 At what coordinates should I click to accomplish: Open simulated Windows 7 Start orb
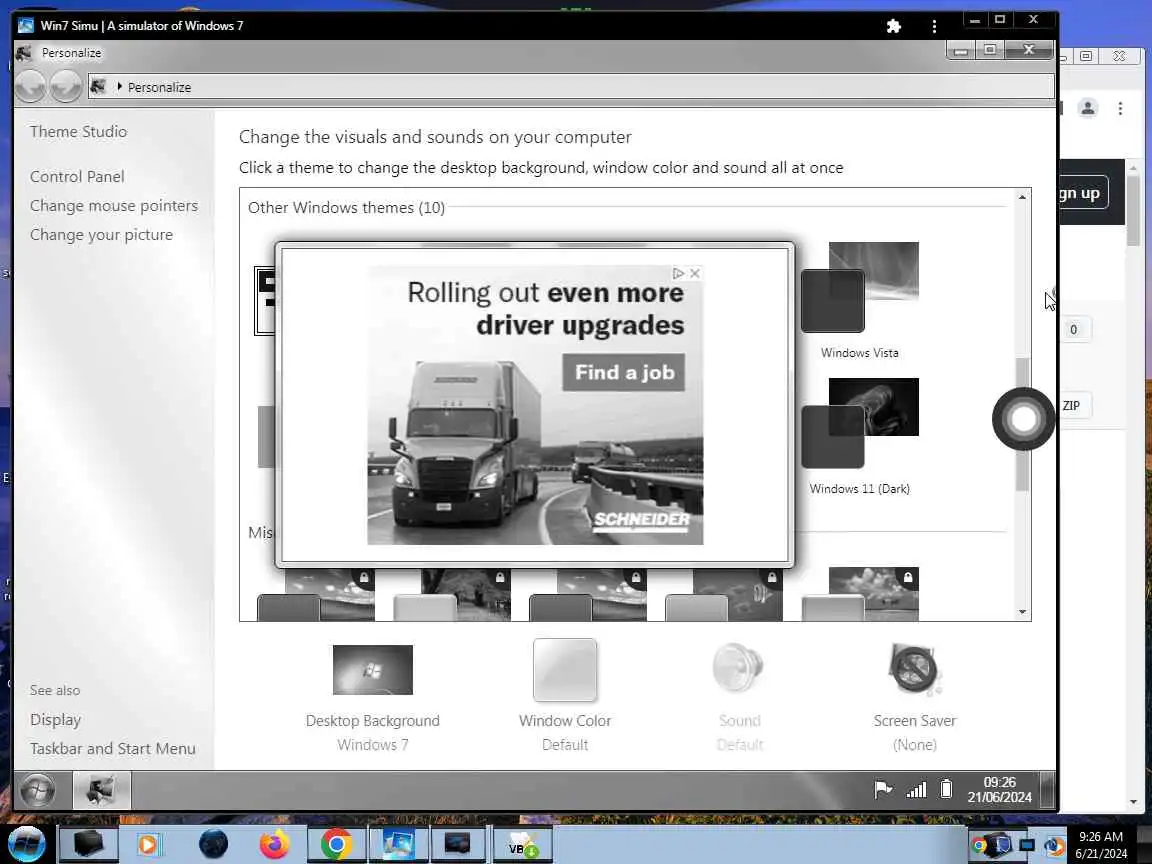pos(37,791)
